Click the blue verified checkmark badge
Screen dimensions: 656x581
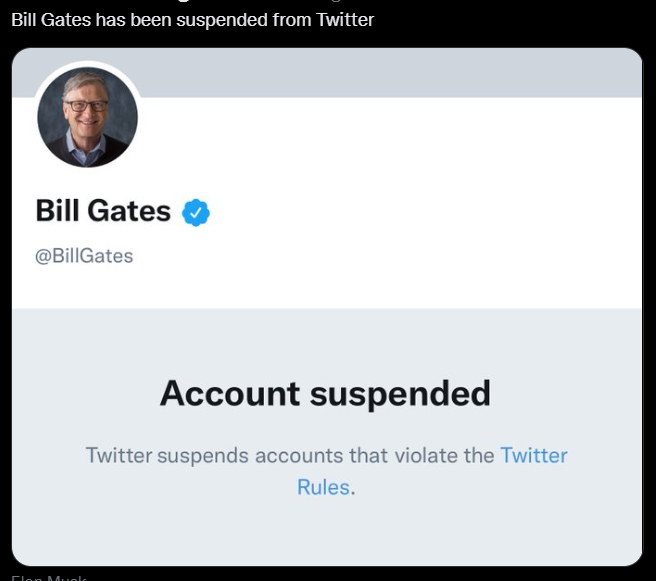196,212
